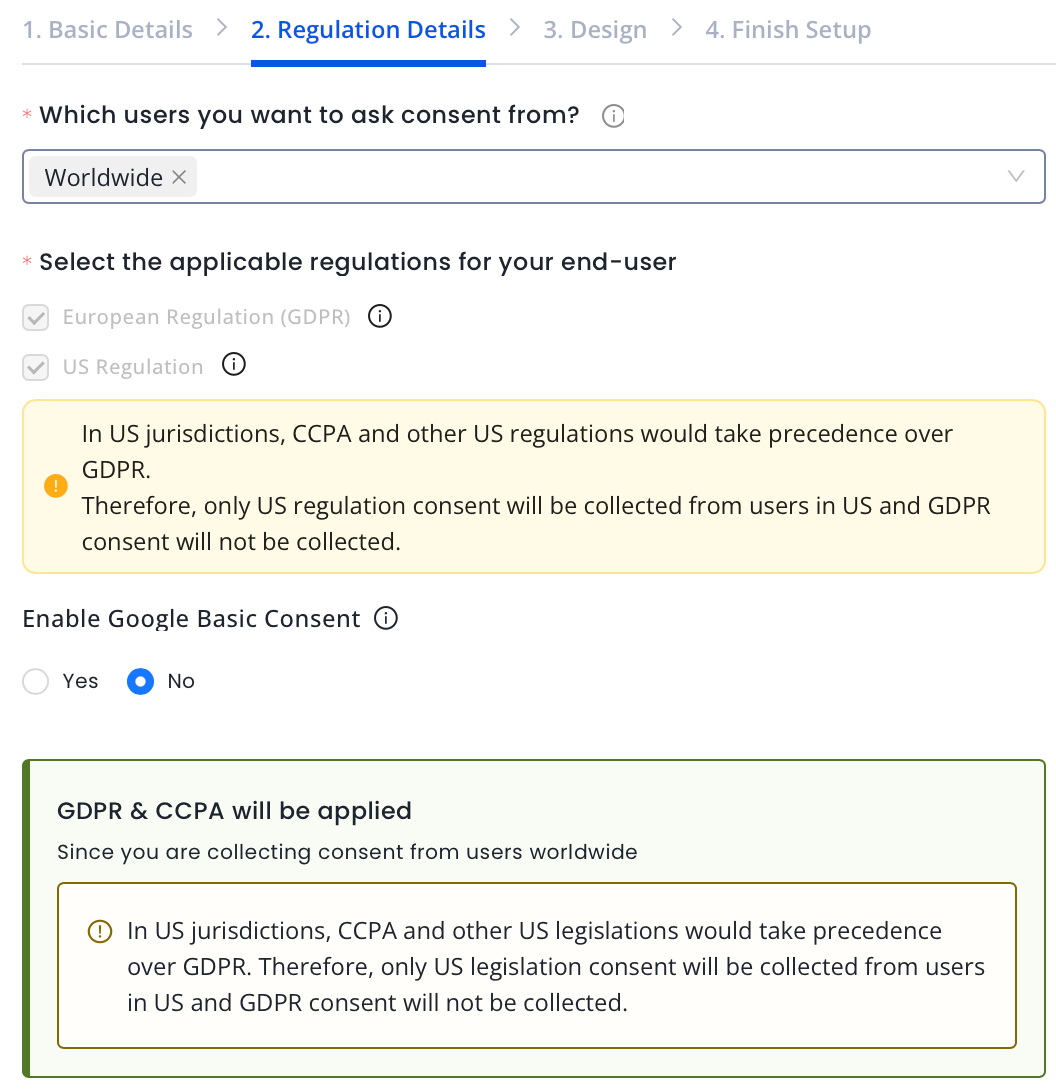Go to the 1. Basic Details step
Image resolution: width=1056 pixels, height=1090 pixels.
click(x=108, y=30)
